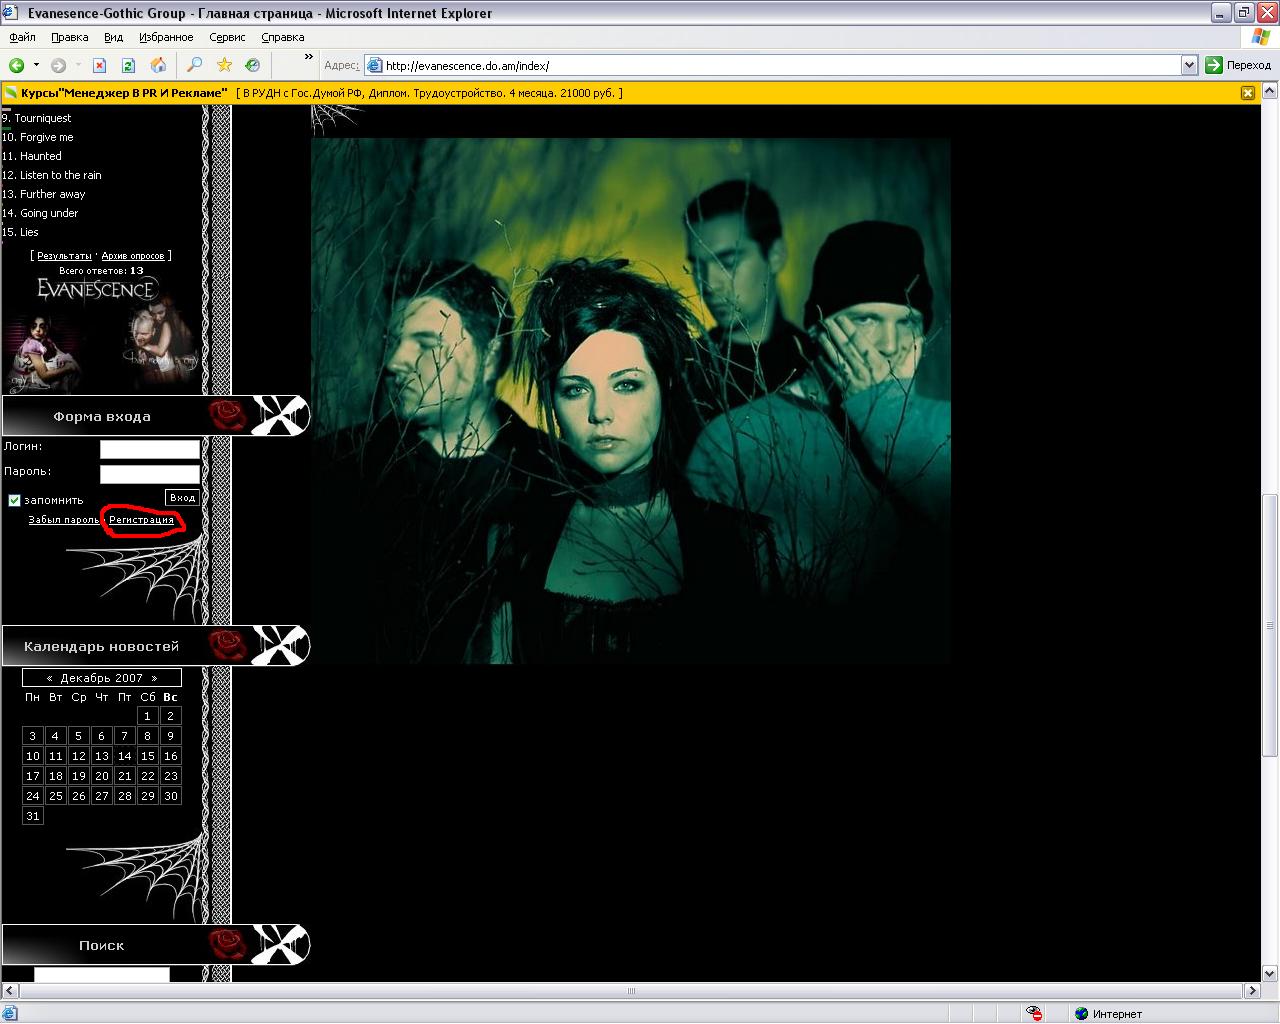Click the Переход go button

[1238, 65]
